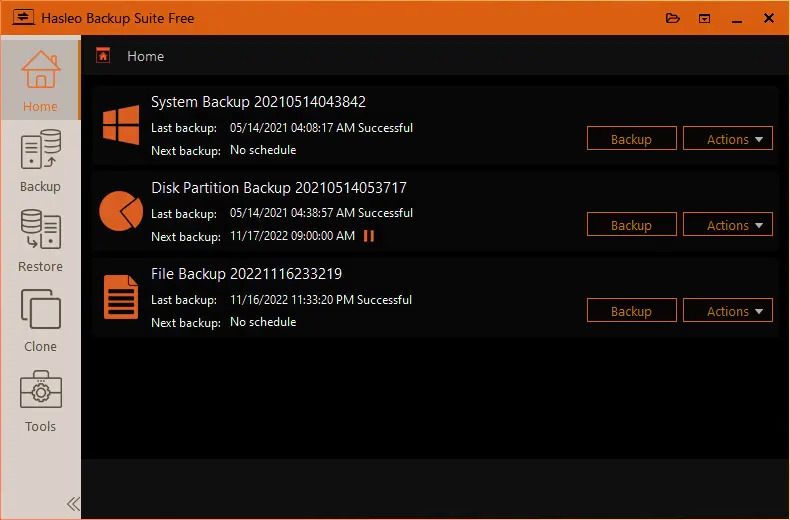Viewport: 790px width, 520px height.
Task: Open Actions dropdown for File Backup
Action: tap(728, 311)
